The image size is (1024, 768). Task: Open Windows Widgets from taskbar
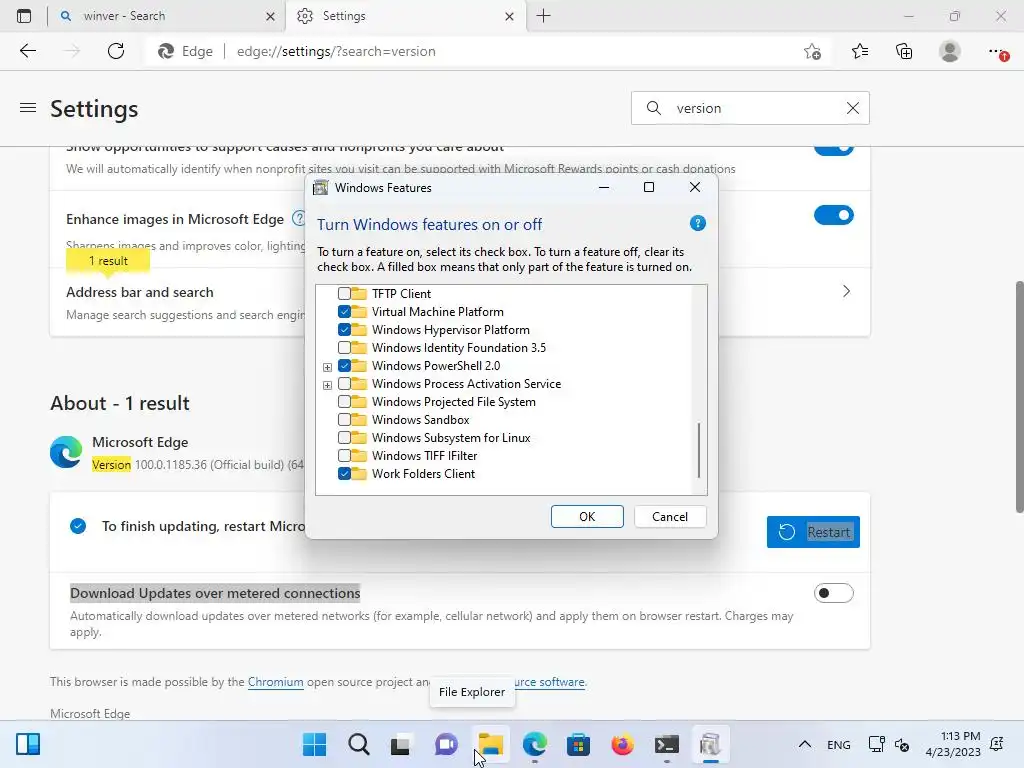point(28,744)
